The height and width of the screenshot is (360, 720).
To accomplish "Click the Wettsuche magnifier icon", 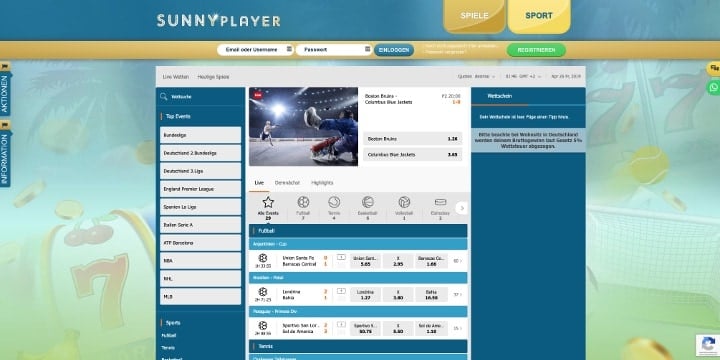I will click(163, 96).
